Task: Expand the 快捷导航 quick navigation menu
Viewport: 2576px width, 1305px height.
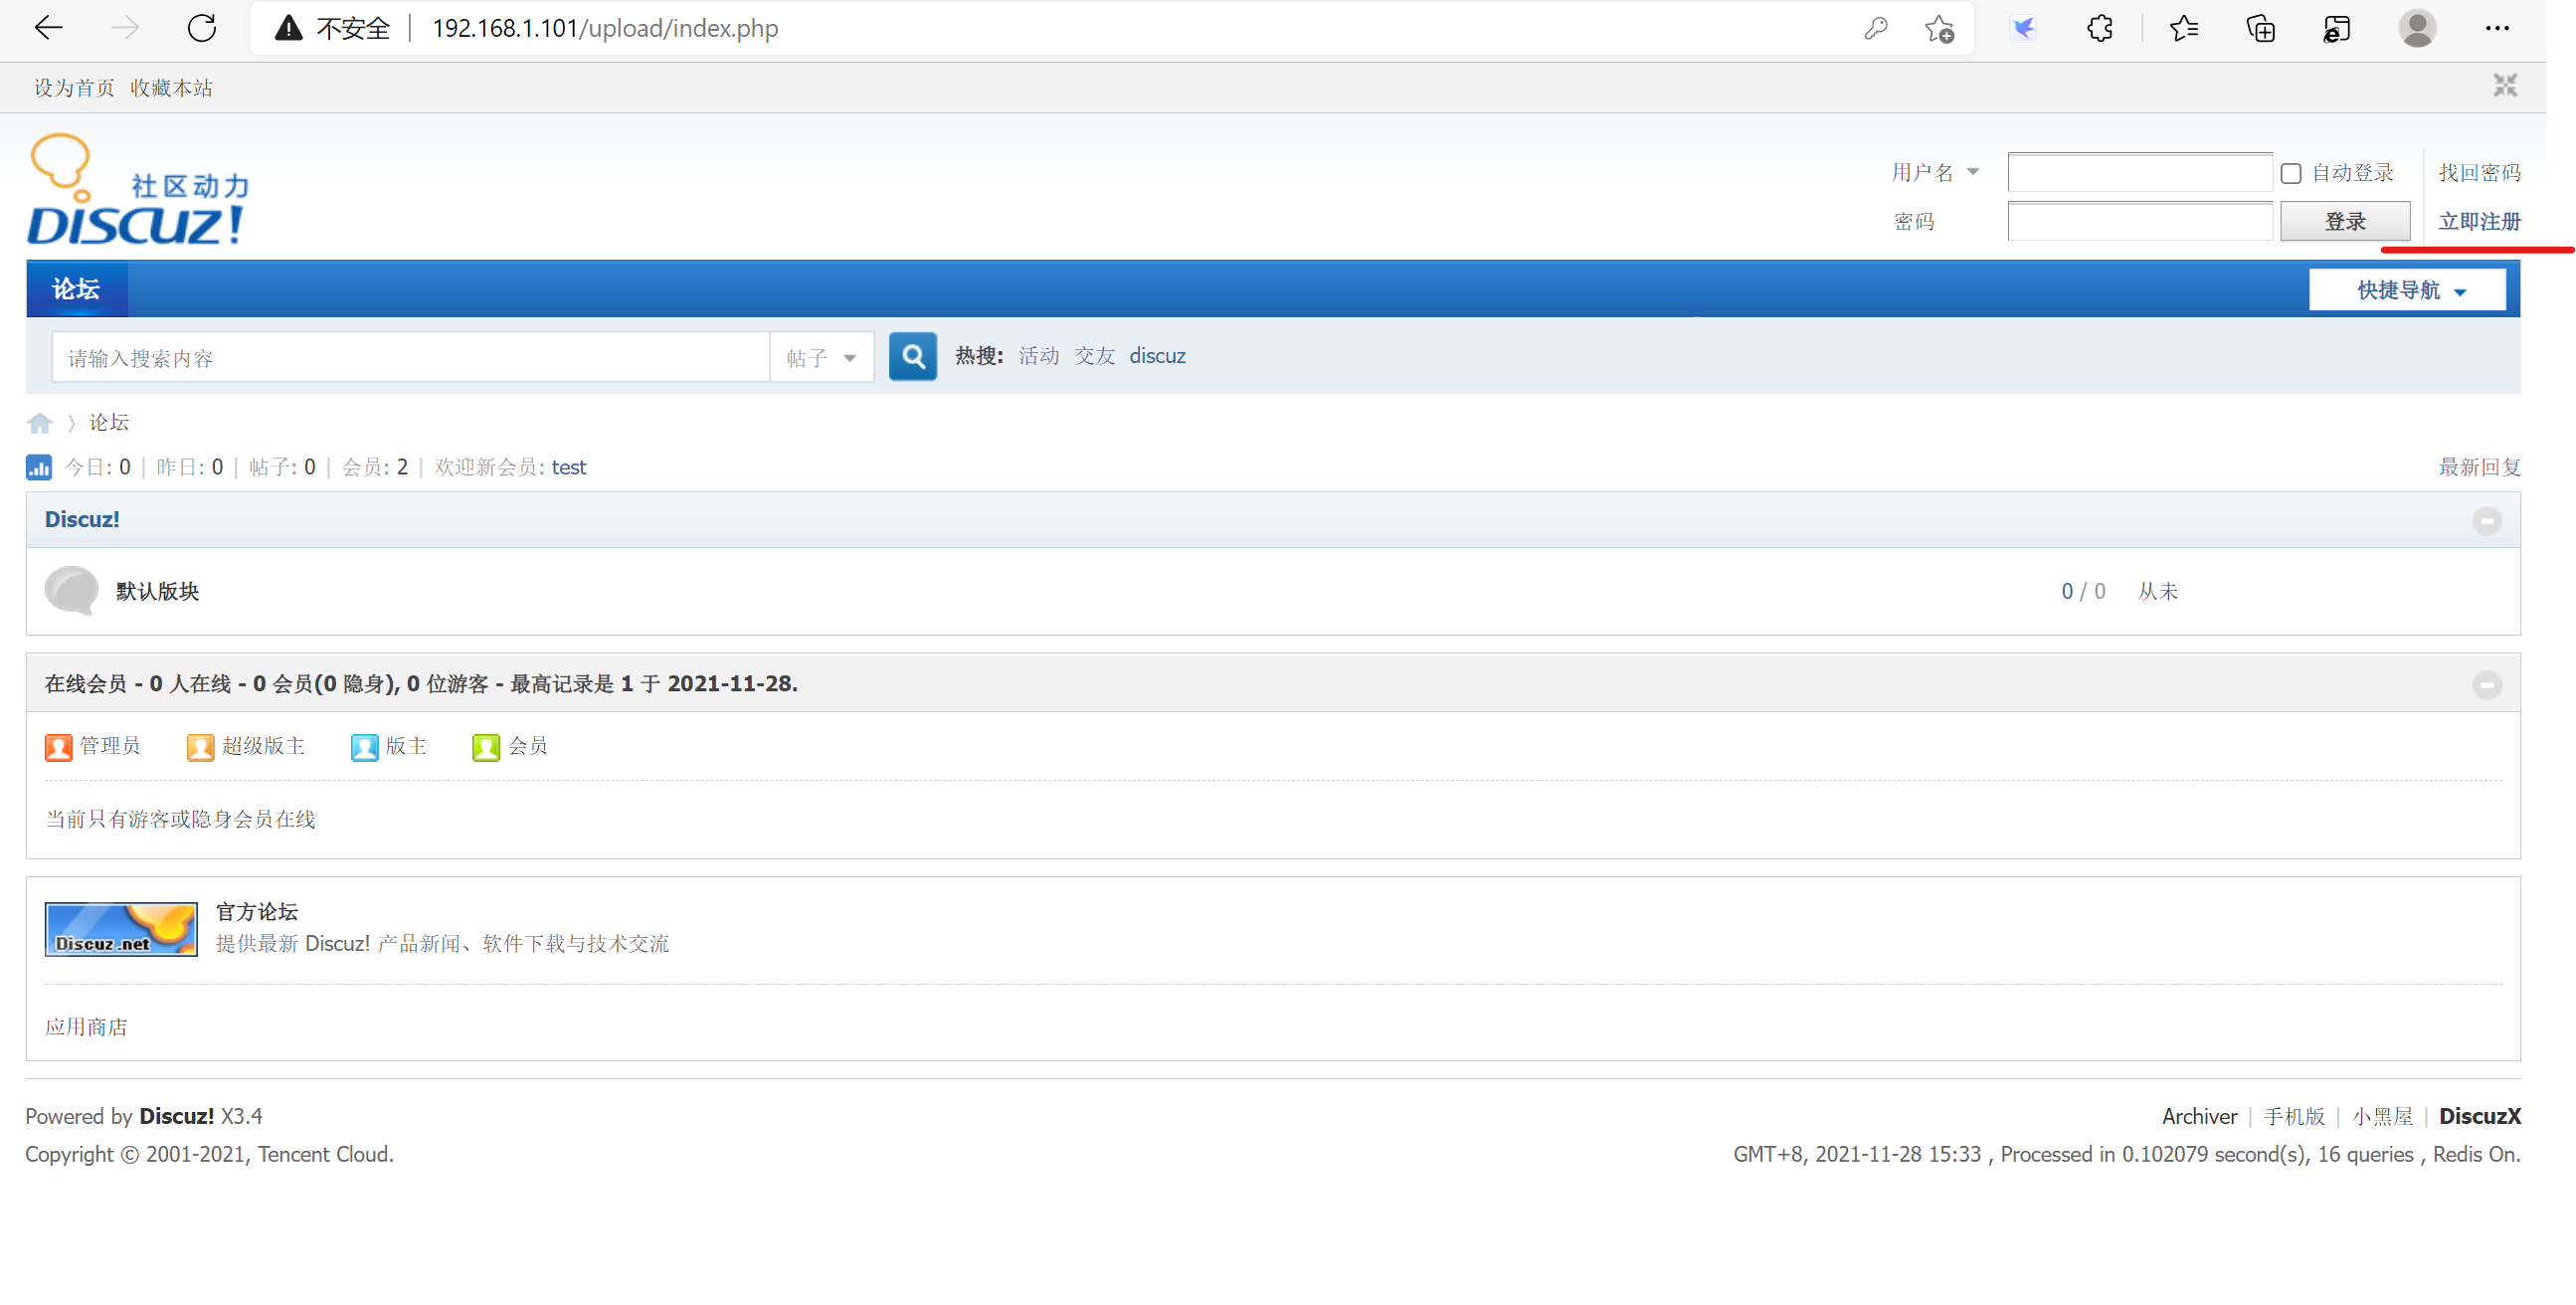Action: click(2407, 290)
